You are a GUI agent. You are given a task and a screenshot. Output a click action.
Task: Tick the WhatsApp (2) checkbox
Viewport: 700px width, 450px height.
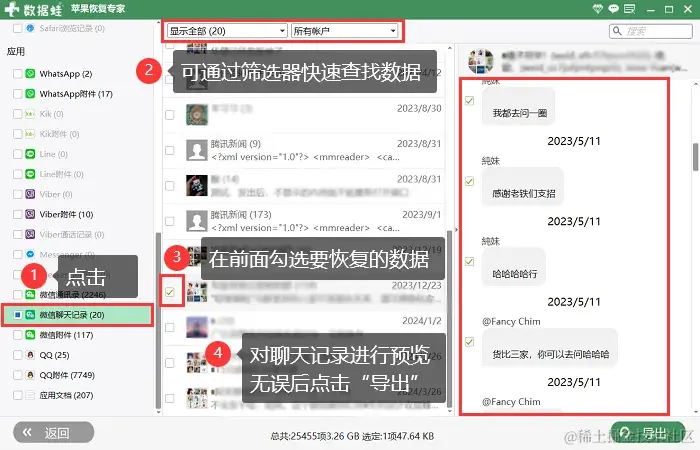coord(17,74)
